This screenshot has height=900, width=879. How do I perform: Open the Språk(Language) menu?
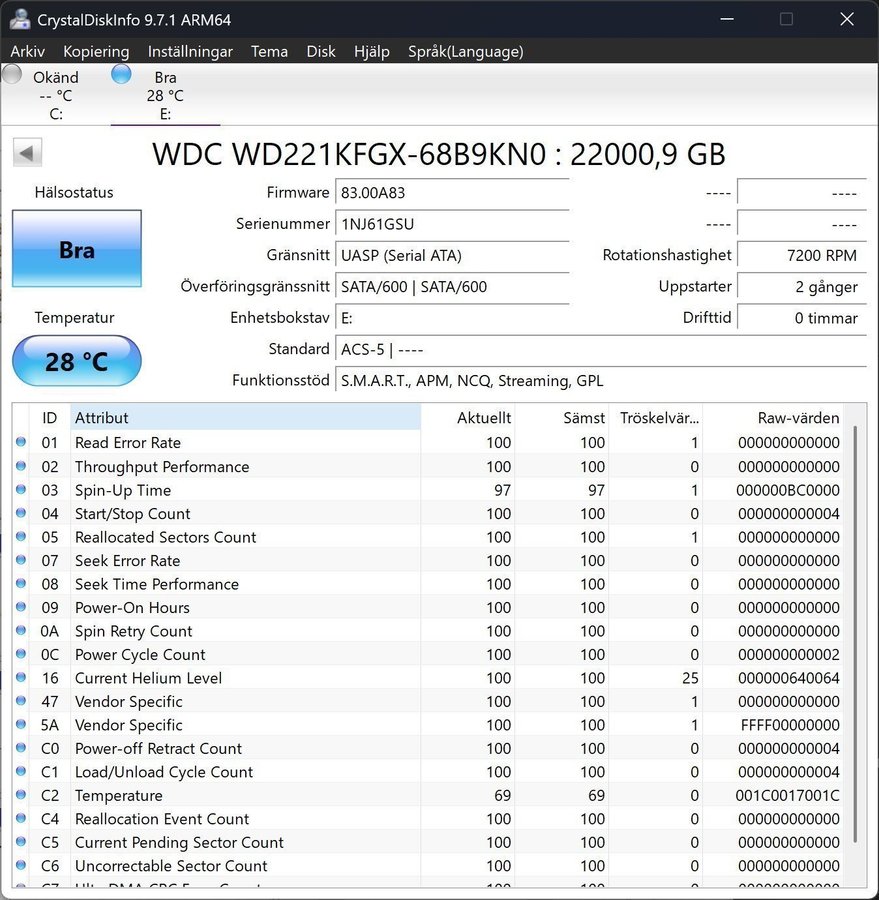(465, 51)
